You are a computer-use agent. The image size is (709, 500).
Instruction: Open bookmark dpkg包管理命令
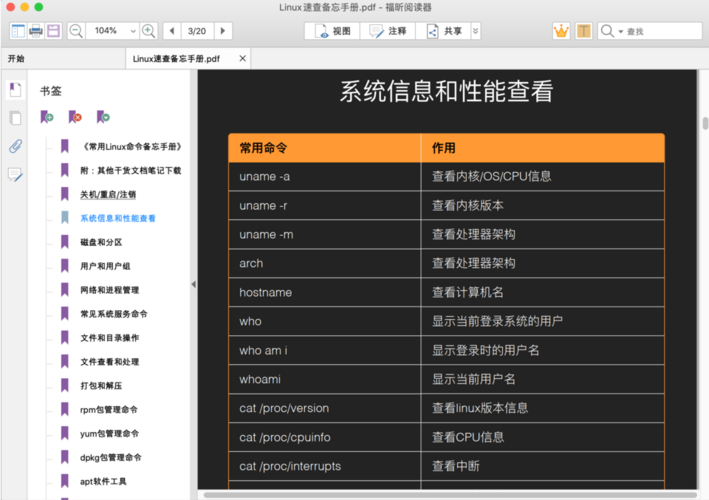[x=111, y=458]
